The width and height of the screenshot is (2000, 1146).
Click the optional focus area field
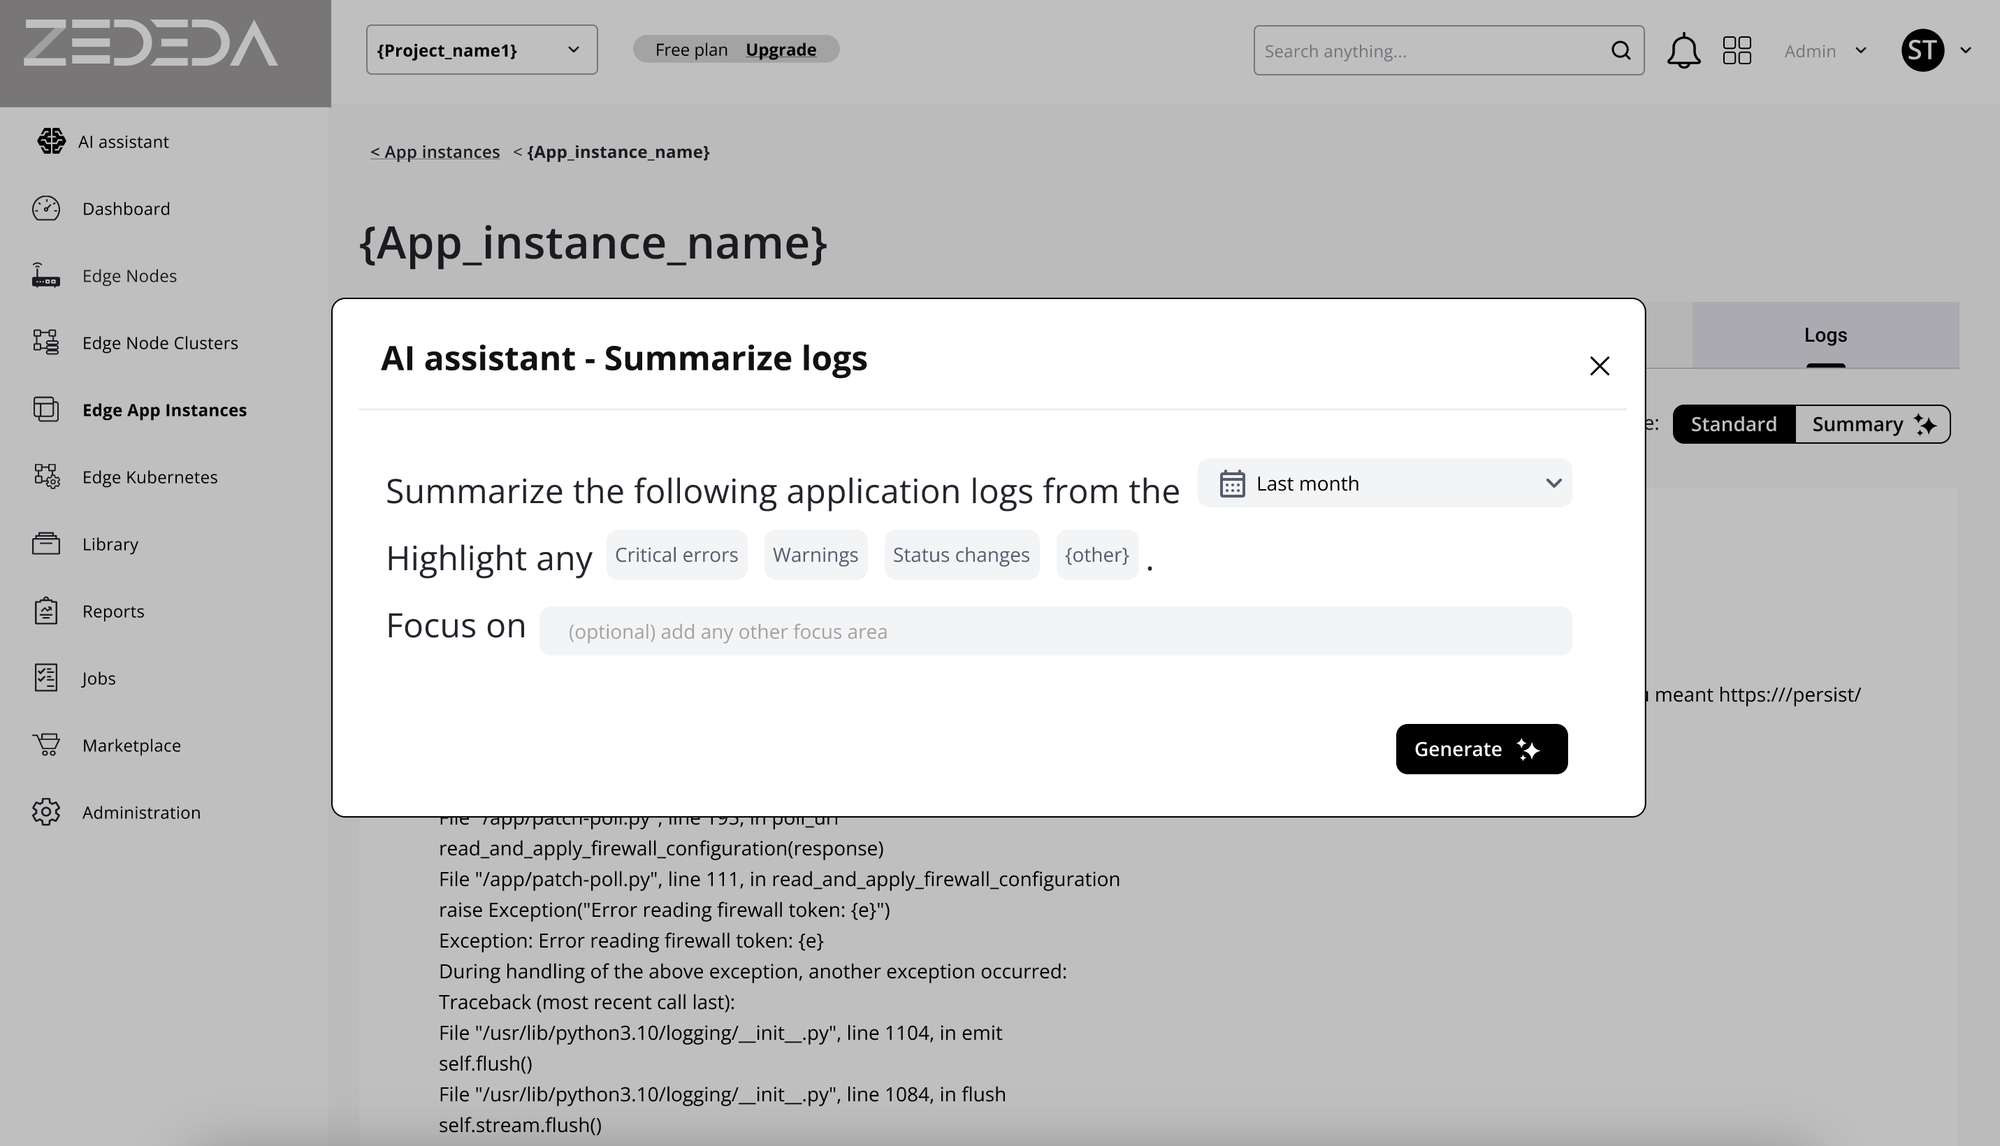(x=1055, y=631)
